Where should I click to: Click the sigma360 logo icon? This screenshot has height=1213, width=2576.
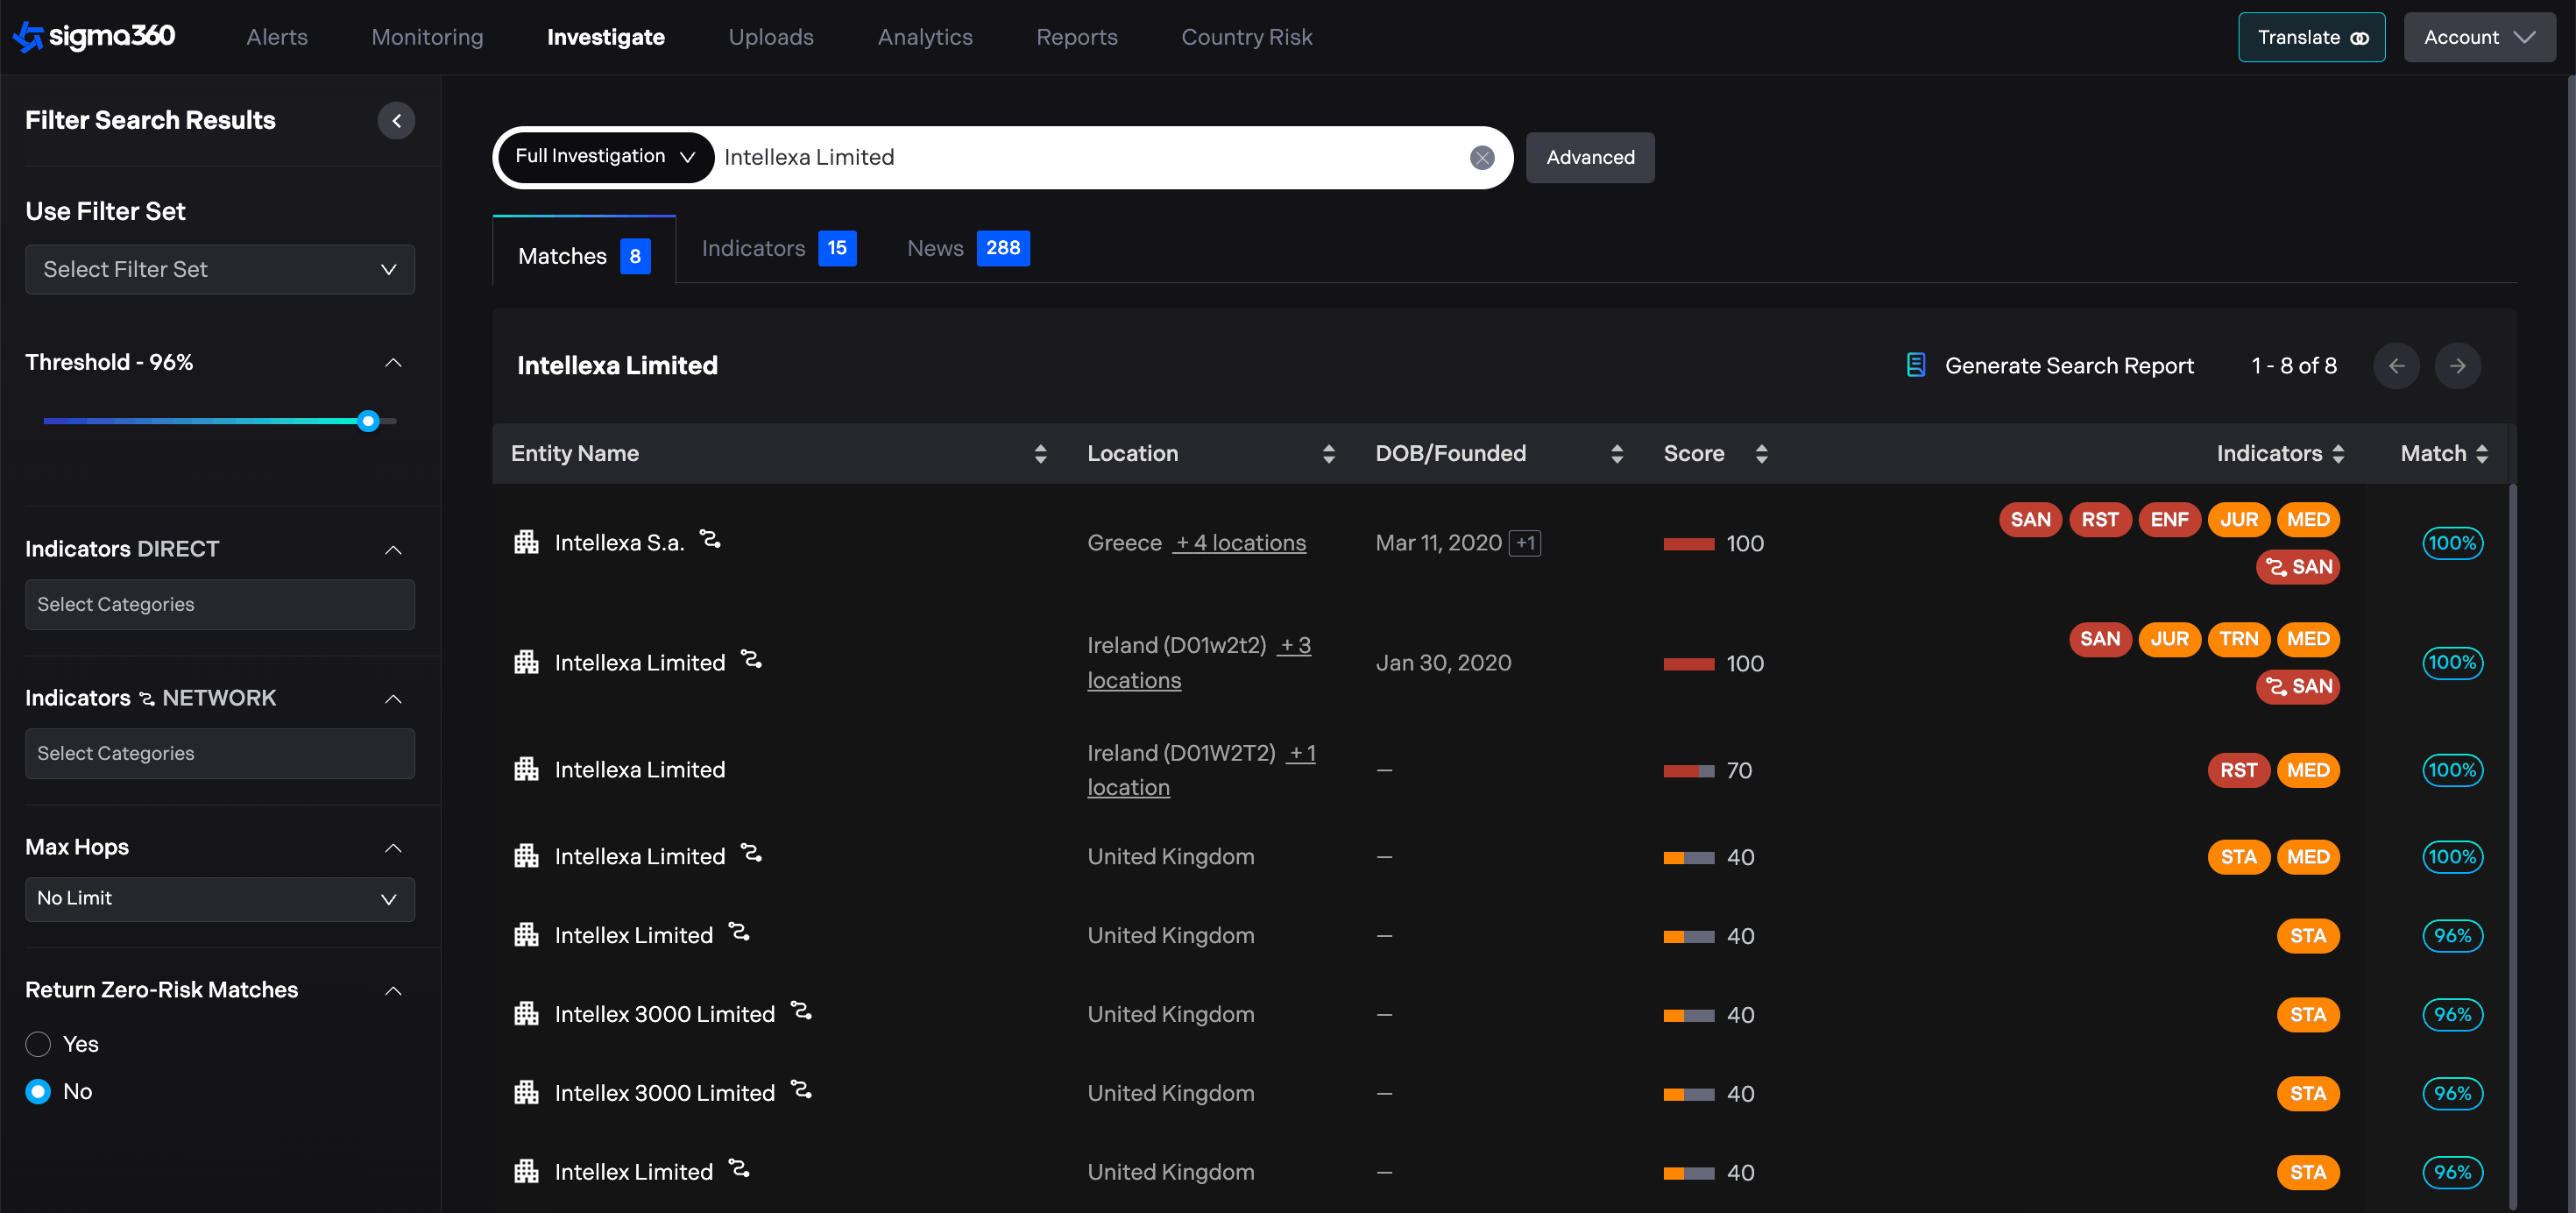[x=28, y=37]
